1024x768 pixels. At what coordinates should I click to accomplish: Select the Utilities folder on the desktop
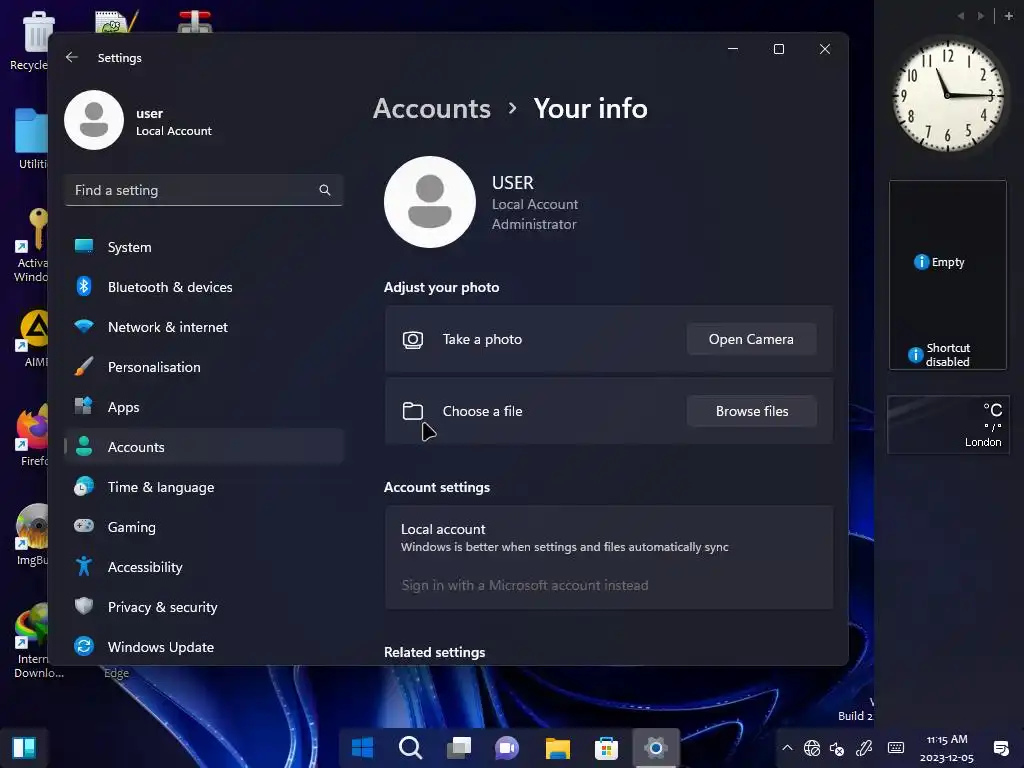[x=31, y=138]
